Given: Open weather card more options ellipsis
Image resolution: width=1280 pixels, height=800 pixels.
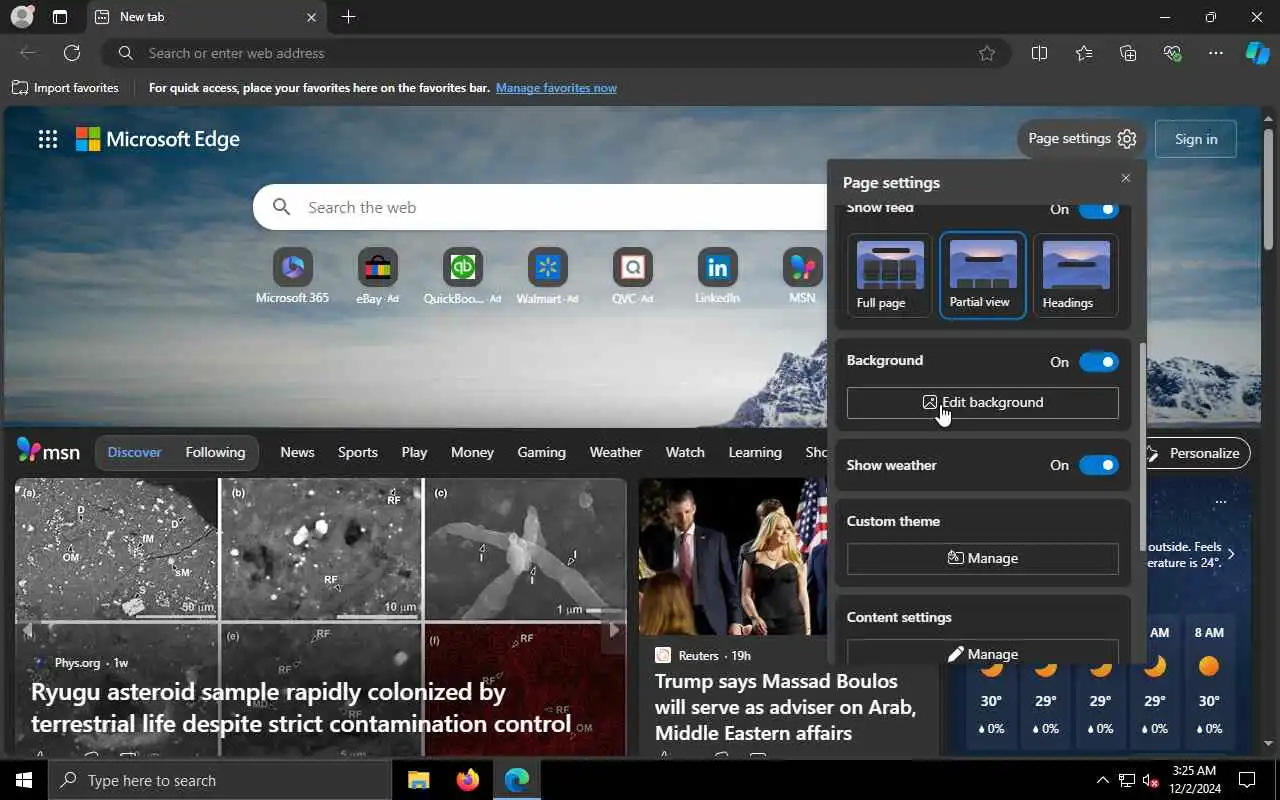Looking at the screenshot, I should coord(1220,501).
